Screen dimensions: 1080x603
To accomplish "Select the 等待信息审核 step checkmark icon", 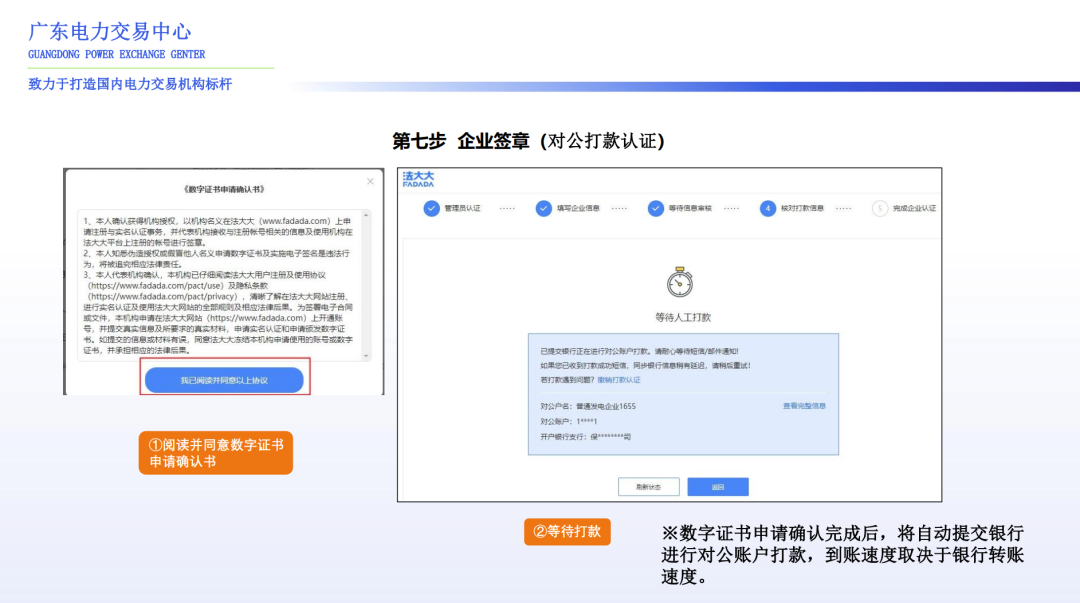I will coord(654,206).
